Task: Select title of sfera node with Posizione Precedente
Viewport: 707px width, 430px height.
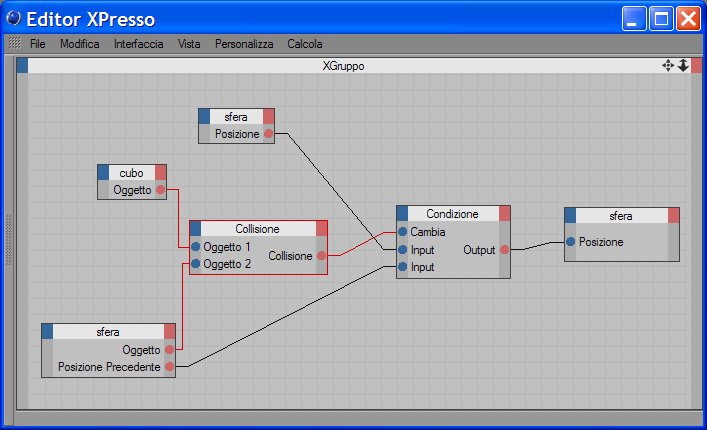Action: [108, 332]
